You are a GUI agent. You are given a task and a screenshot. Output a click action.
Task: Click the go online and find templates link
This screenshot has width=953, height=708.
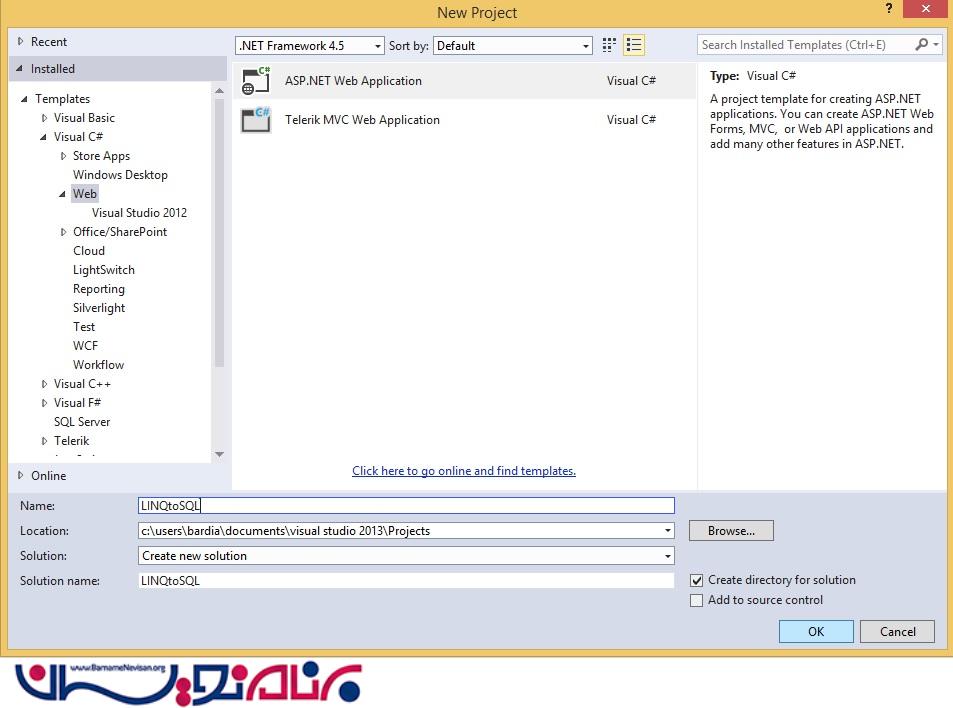click(x=464, y=471)
